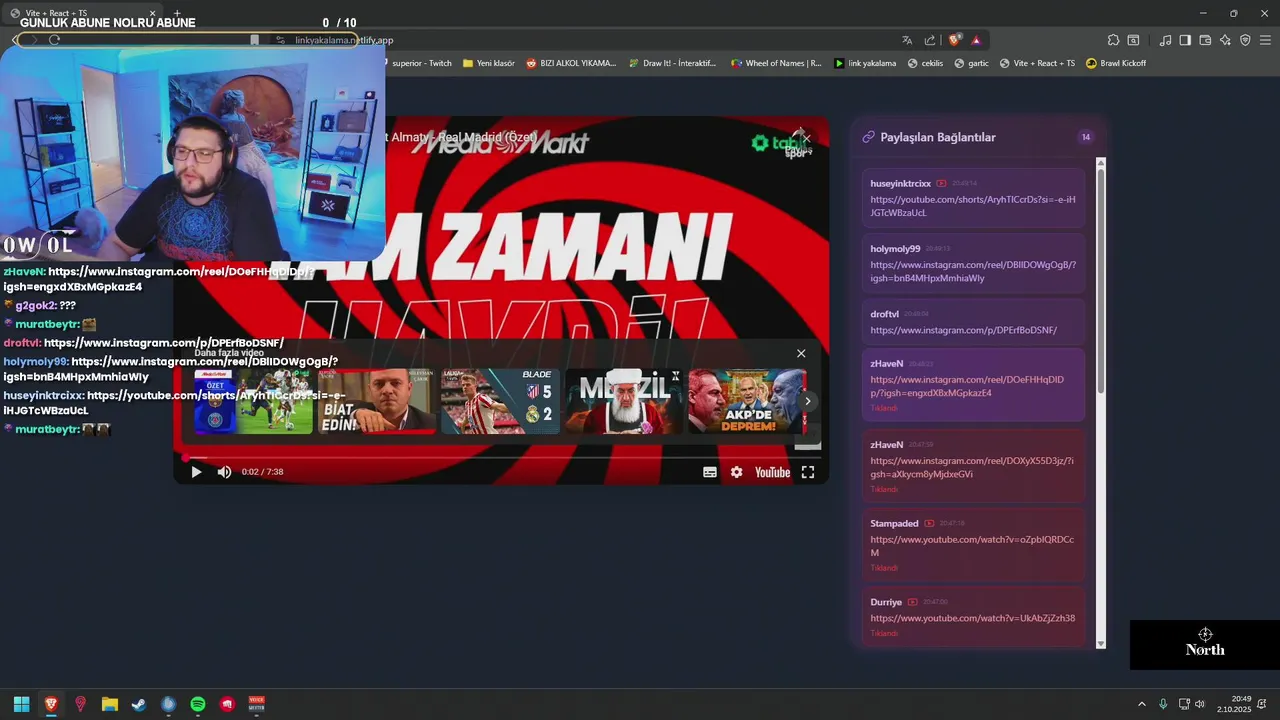
Task: Open the browser hamburger main menu
Action: pos(1265,40)
